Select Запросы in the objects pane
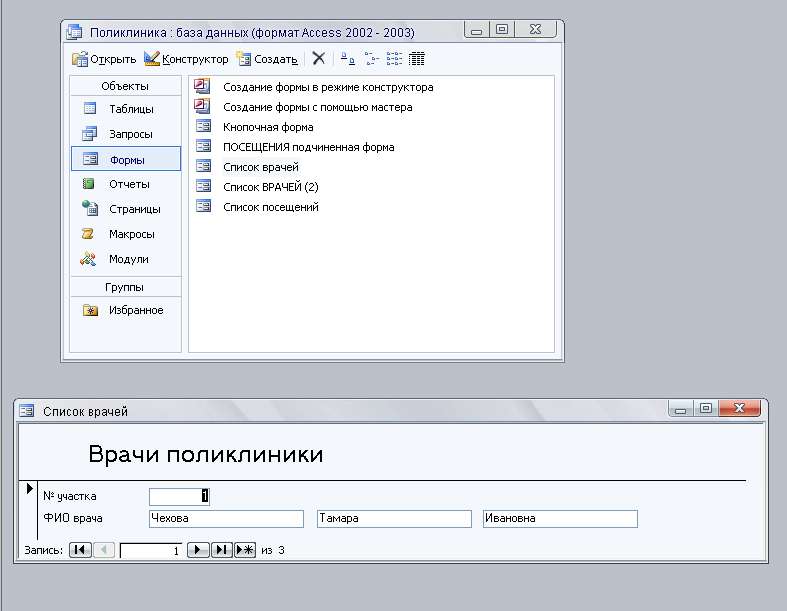This screenshot has height=611, width=787. 125,134
